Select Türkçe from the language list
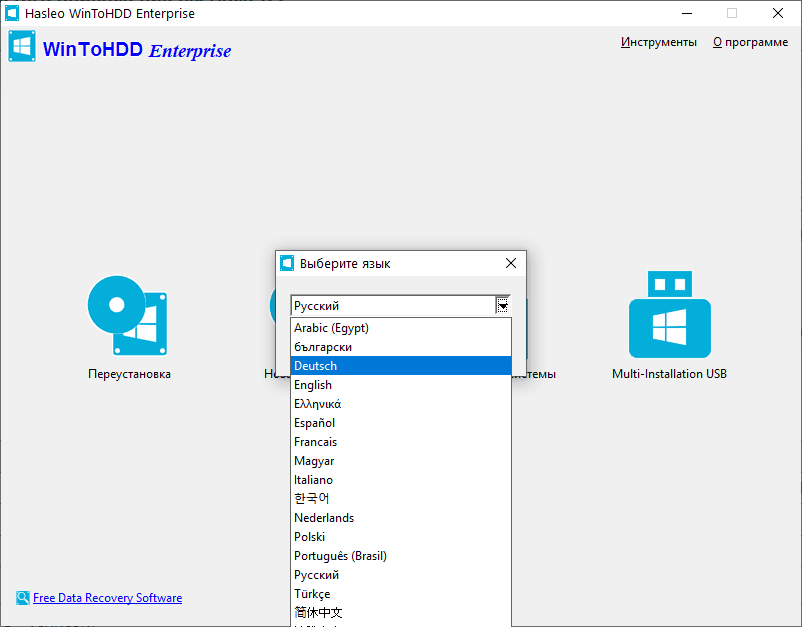 pyautogui.click(x=401, y=594)
